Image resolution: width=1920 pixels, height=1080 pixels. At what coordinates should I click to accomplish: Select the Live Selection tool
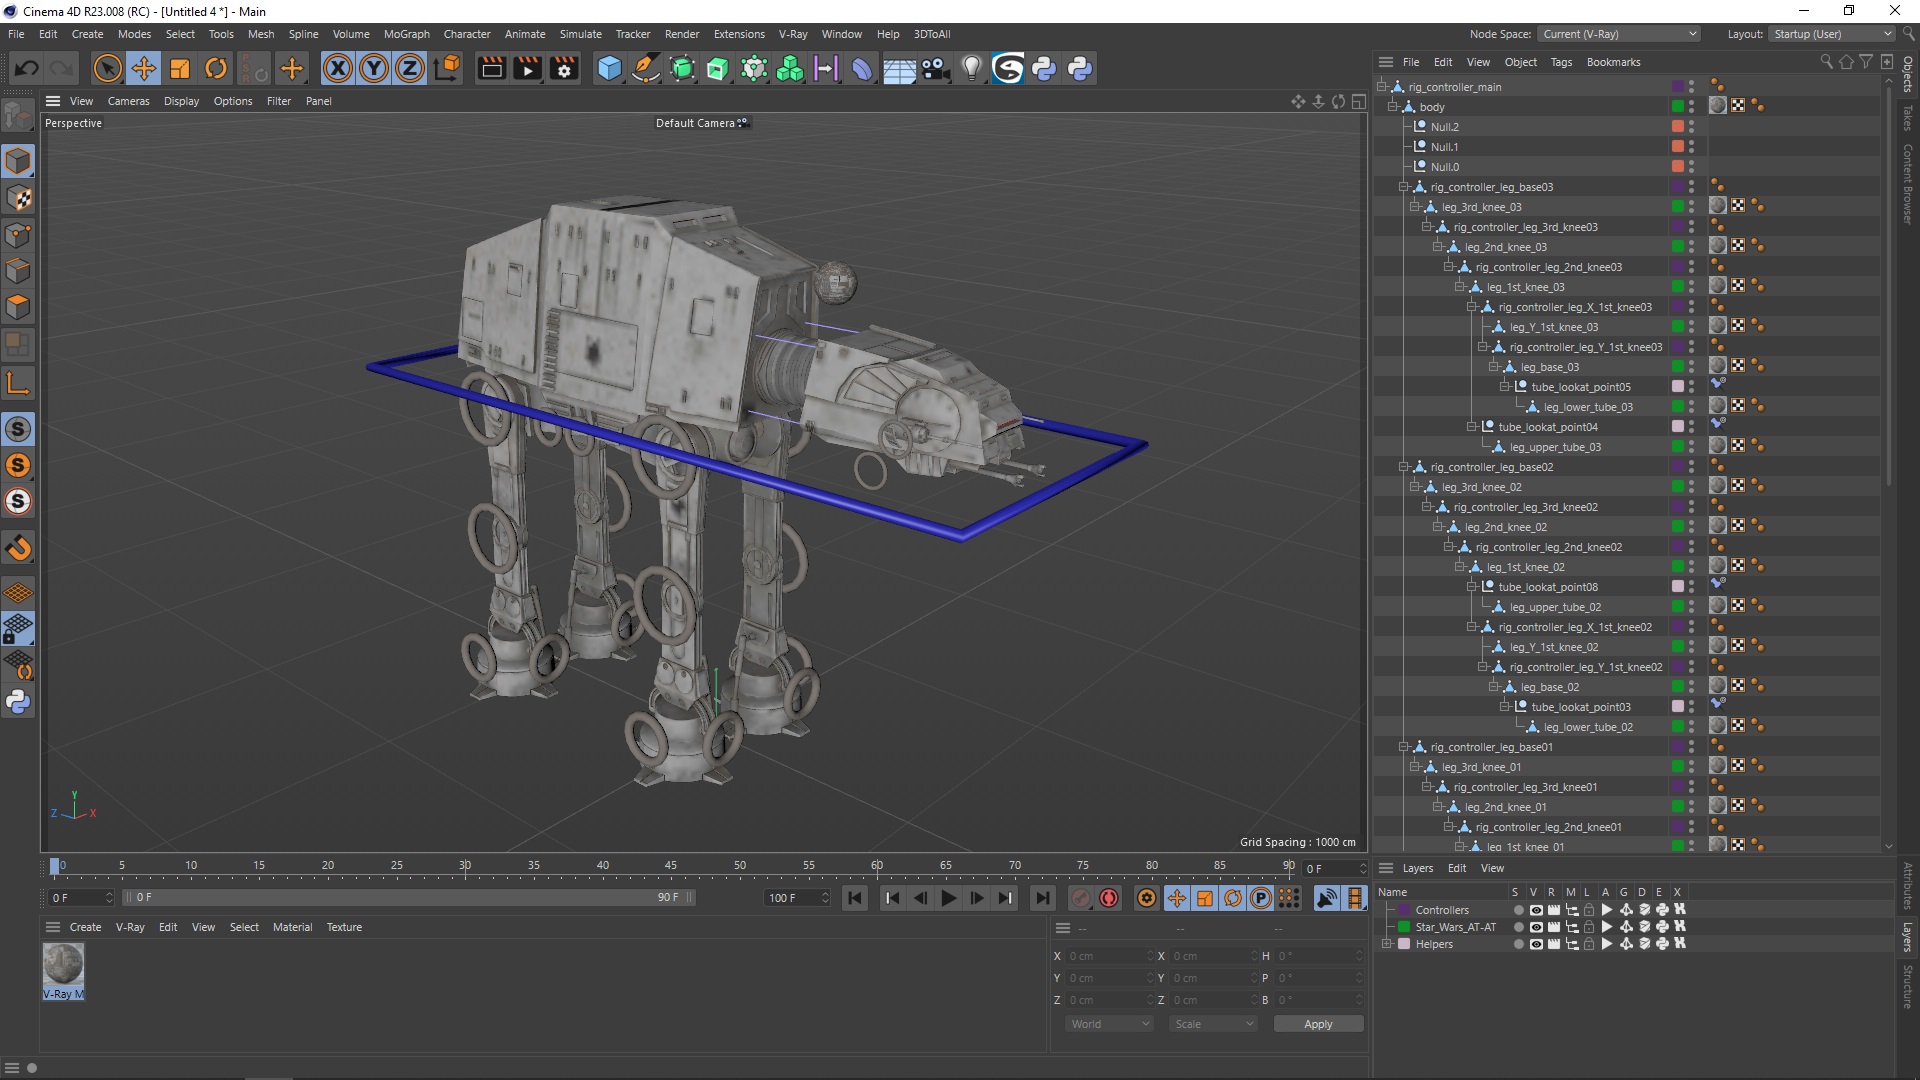107,68
